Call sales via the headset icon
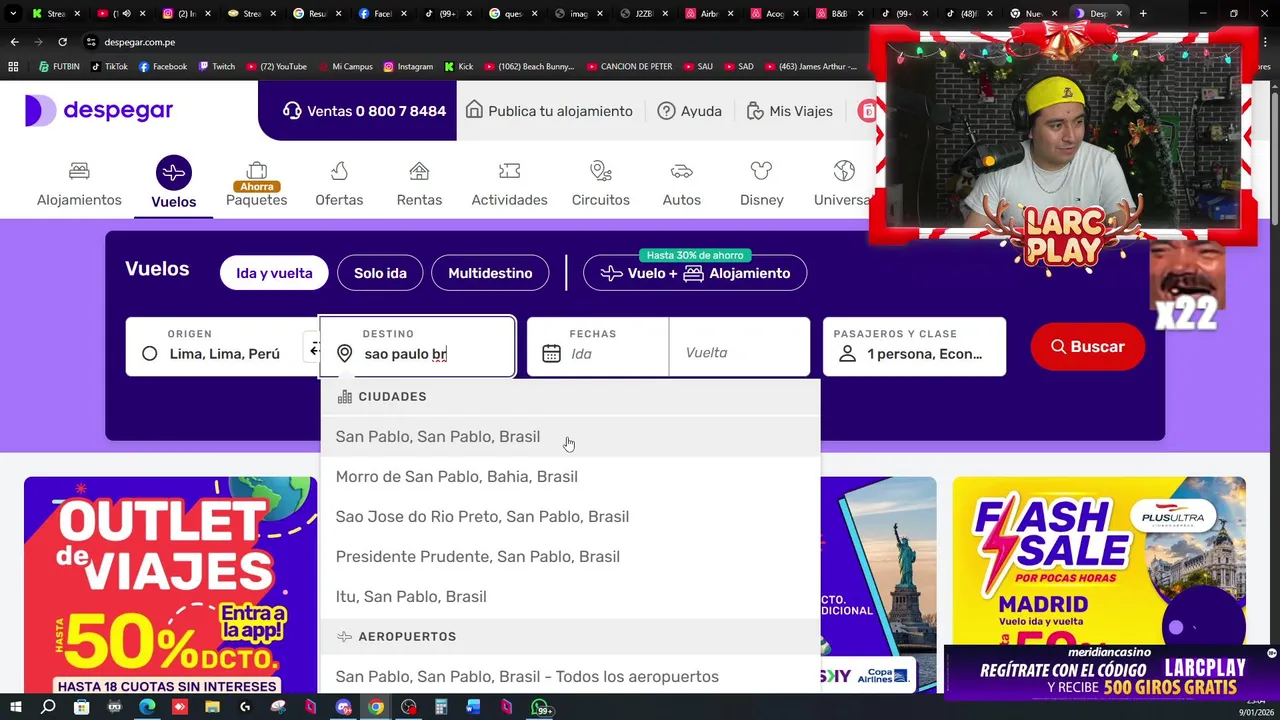 tap(292, 111)
